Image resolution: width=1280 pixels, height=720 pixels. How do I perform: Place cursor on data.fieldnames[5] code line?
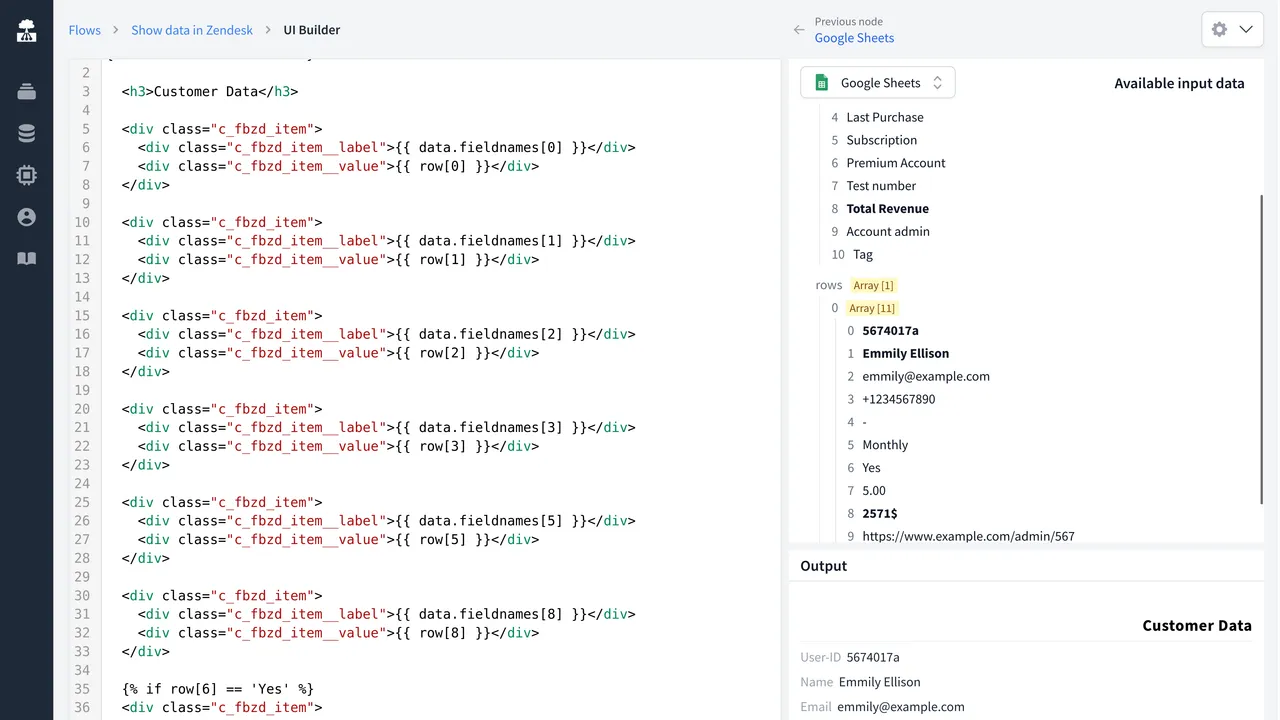tap(386, 521)
